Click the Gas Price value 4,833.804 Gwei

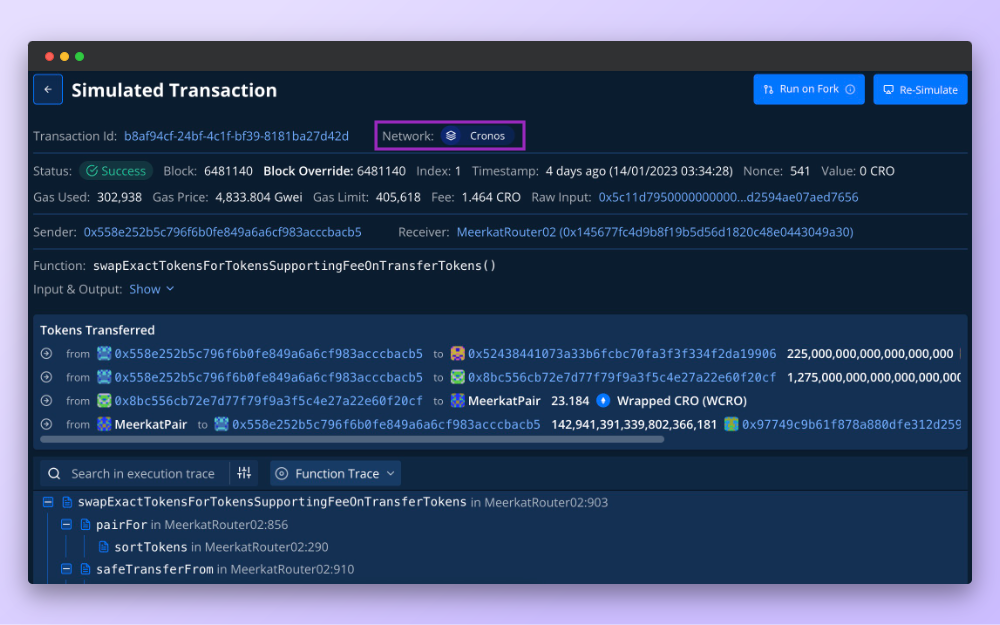point(259,197)
